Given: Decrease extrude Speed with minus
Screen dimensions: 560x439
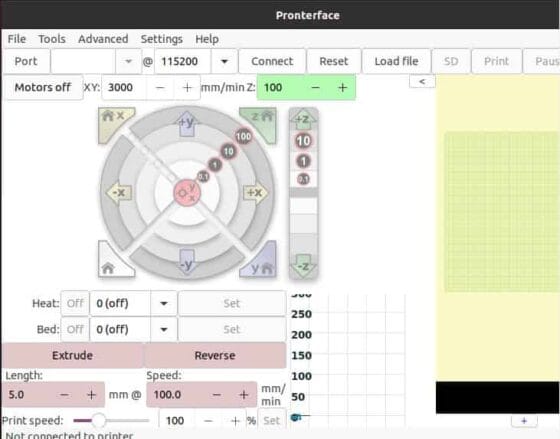Looking at the screenshot, I should click(x=217, y=395).
